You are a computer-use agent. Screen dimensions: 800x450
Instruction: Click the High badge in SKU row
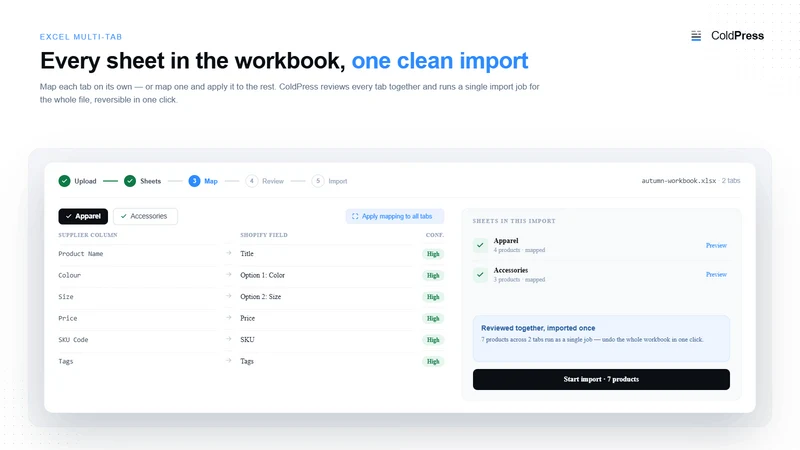(433, 340)
